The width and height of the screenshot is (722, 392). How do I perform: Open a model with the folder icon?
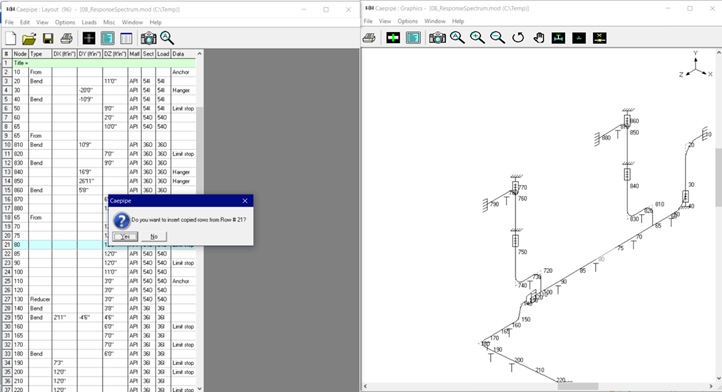[x=29, y=38]
